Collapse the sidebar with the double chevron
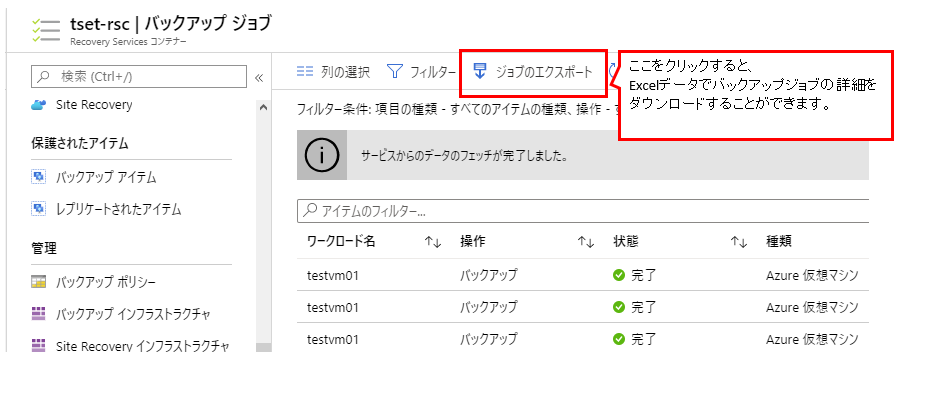The height and width of the screenshot is (395, 945). pyautogui.click(x=259, y=77)
